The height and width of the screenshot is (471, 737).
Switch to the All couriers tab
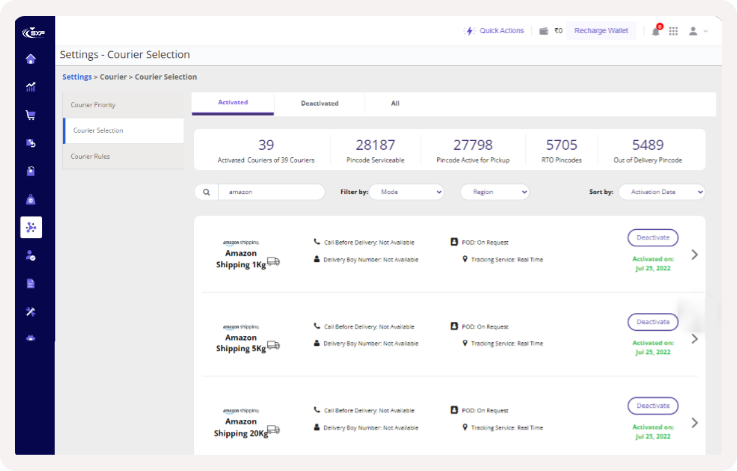coord(395,103)
